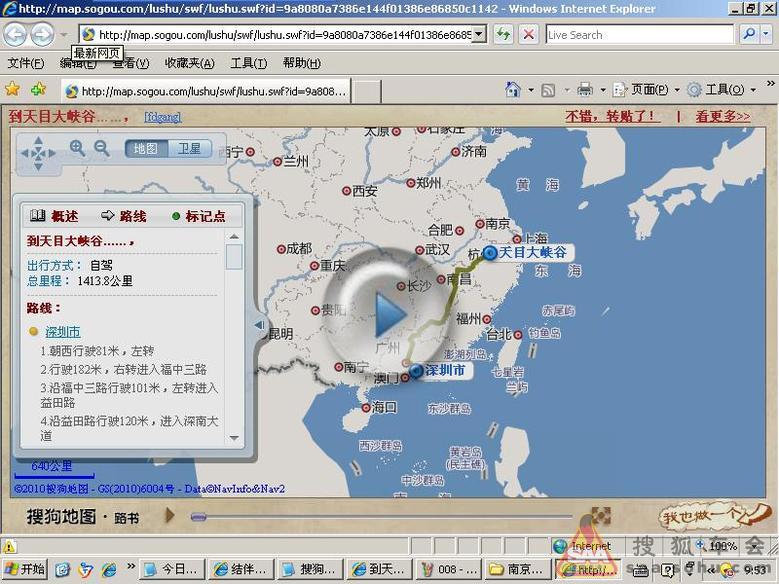Open the Home button dropdown arrow
This screenshot has height=584, width=779.
click(531, 90)
